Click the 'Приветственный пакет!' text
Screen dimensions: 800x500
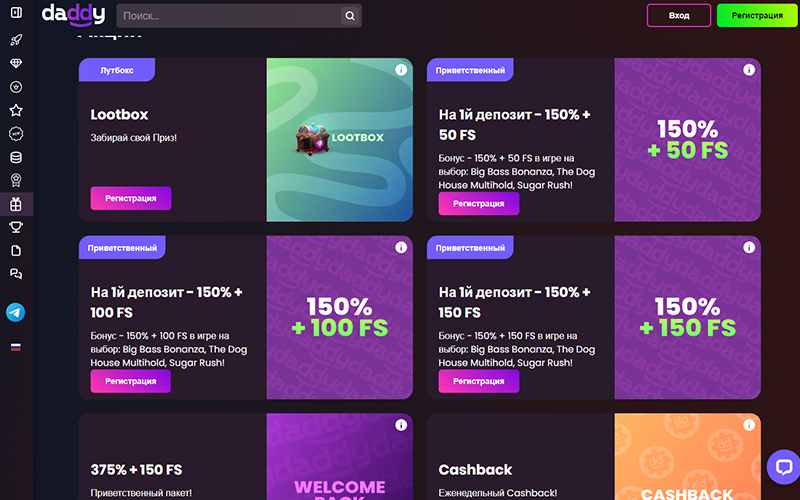141,493
